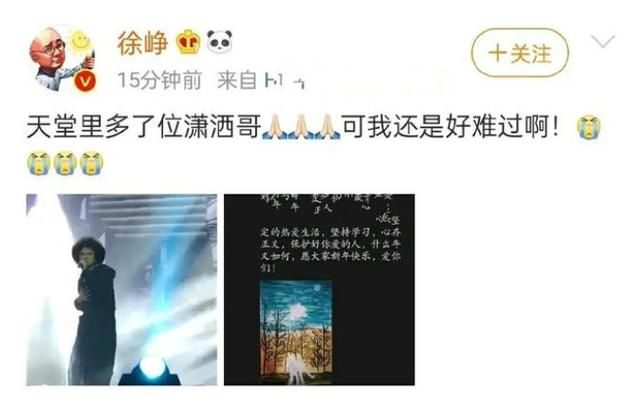
Task: Open the 徐峥 username link
Action: pos(143,43)
